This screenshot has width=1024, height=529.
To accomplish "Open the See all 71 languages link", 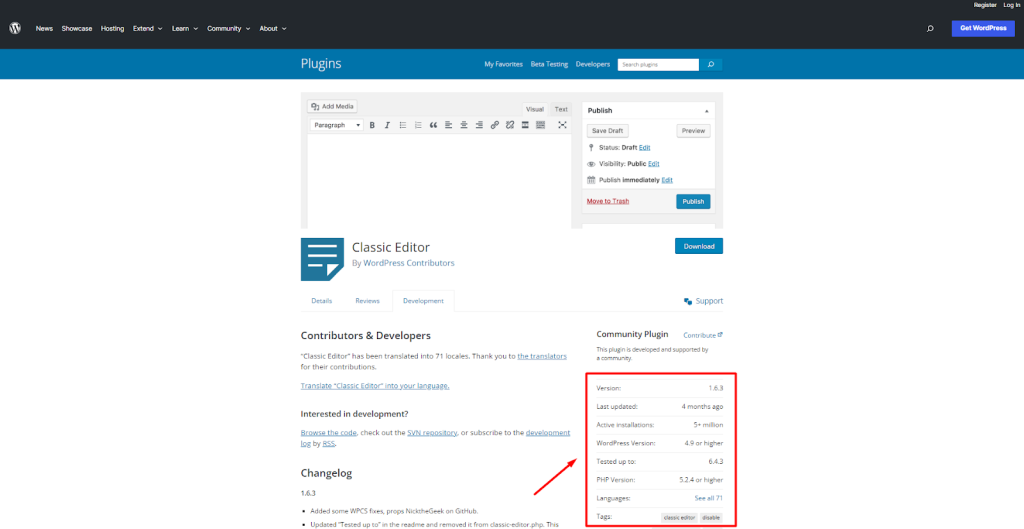I will pyautogui.click(x=709, y=498).
